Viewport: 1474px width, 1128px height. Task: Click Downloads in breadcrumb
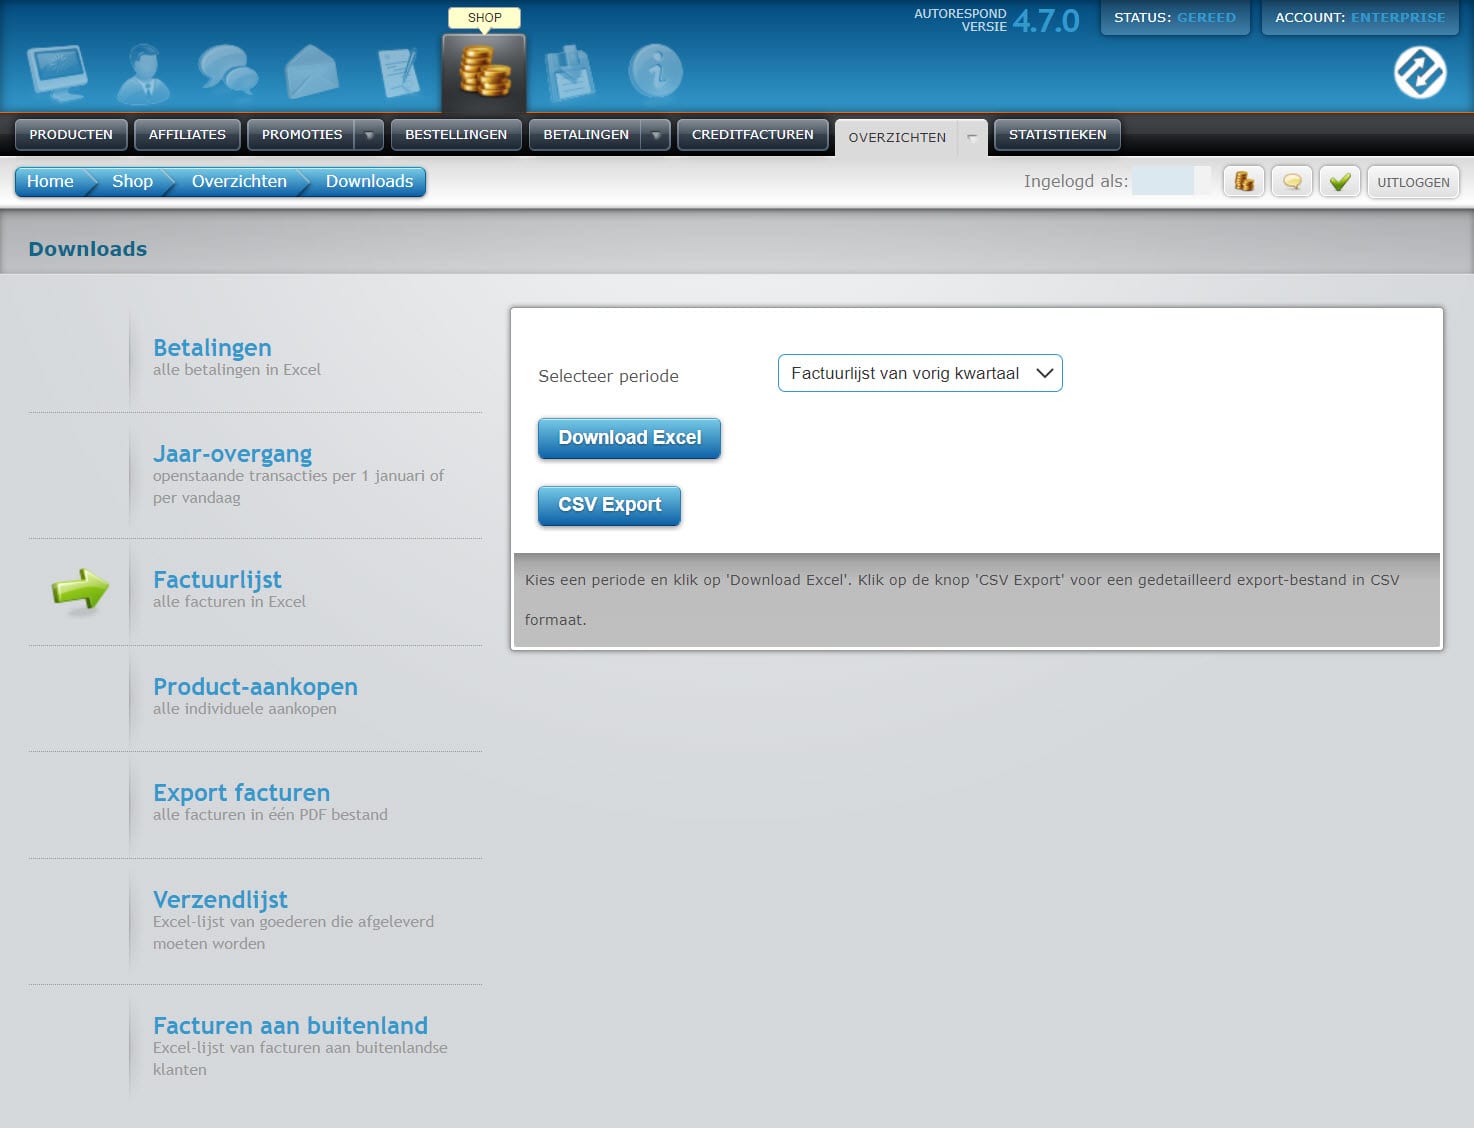click(369, 181)
